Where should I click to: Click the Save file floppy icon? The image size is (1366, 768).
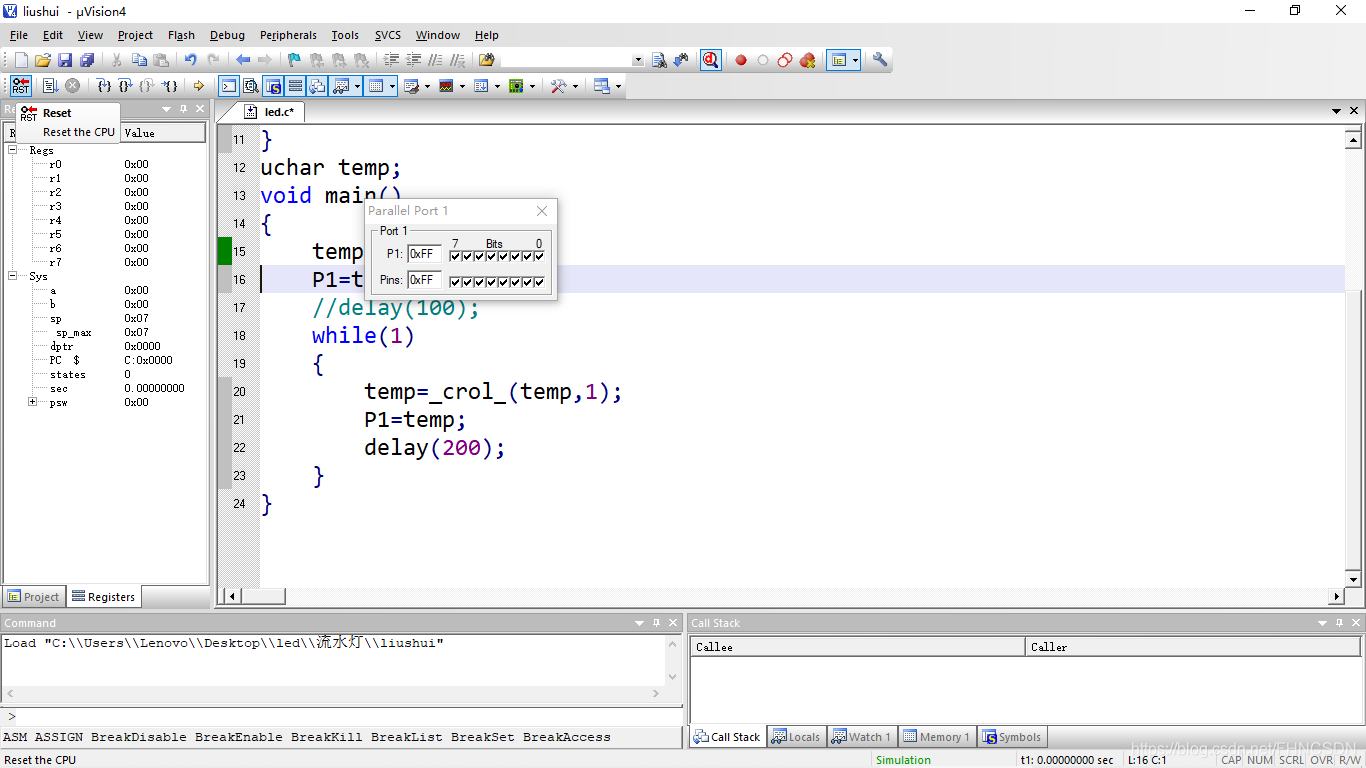coord(65,60)
